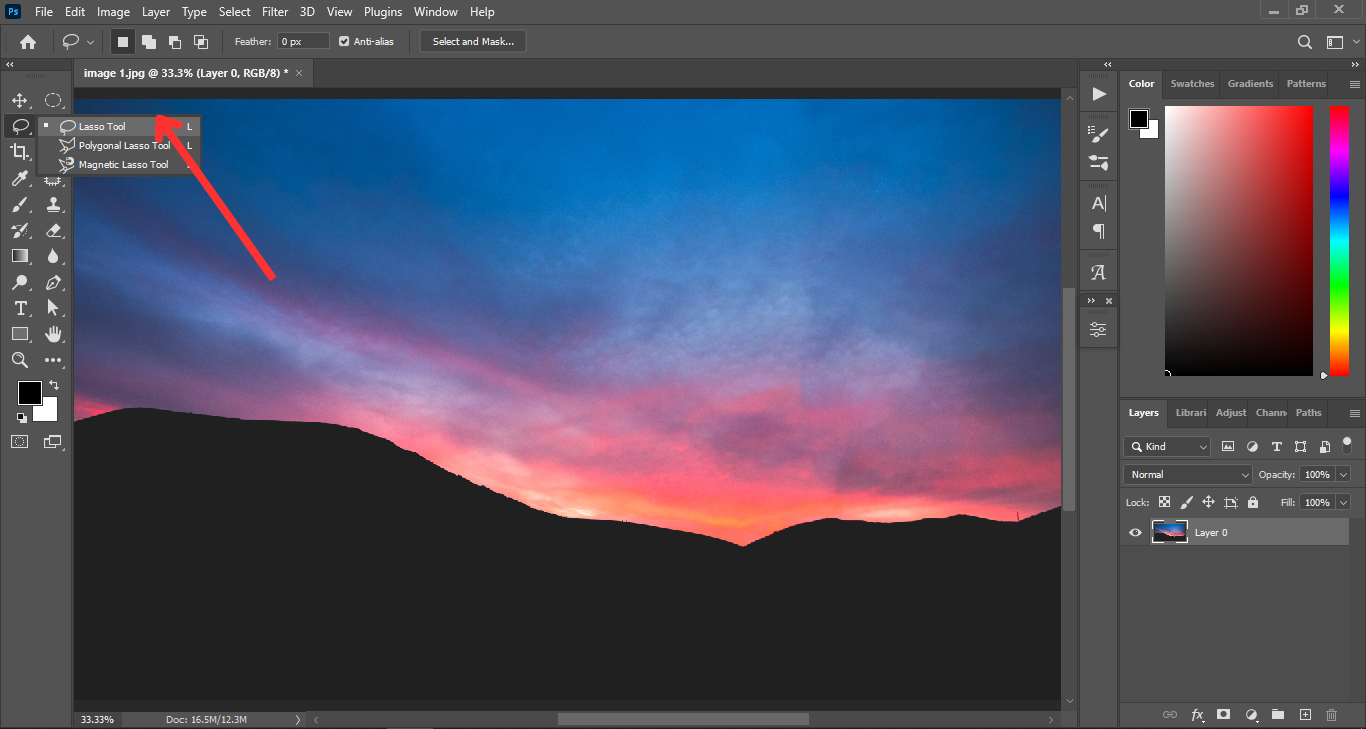The height and width of the screenshot is (729, 1366).
Task: Select the Zoom tool
Action: coord(19,360)
